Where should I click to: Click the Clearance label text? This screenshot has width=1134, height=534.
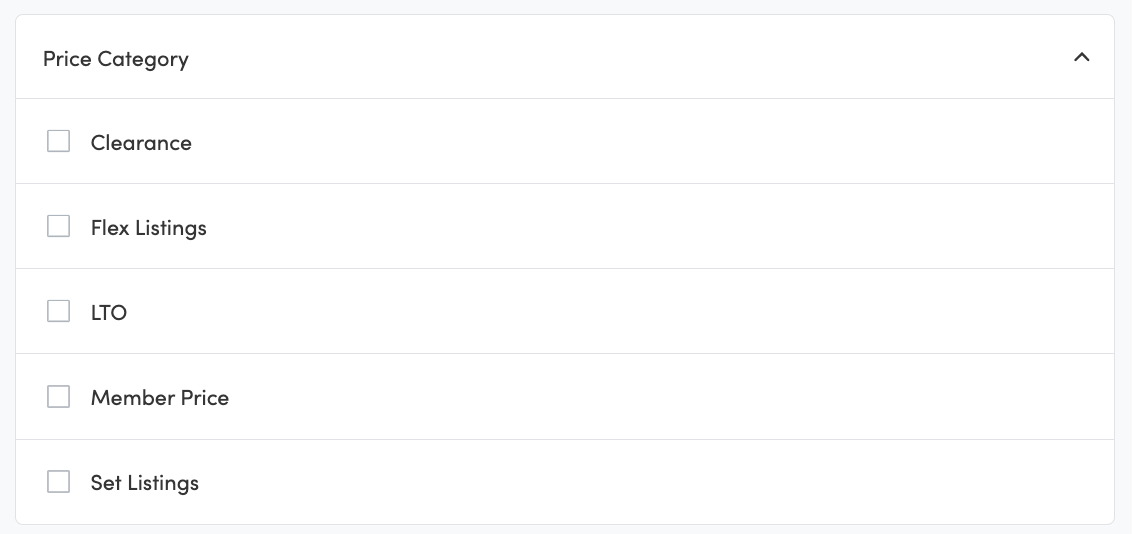[141, 143]
